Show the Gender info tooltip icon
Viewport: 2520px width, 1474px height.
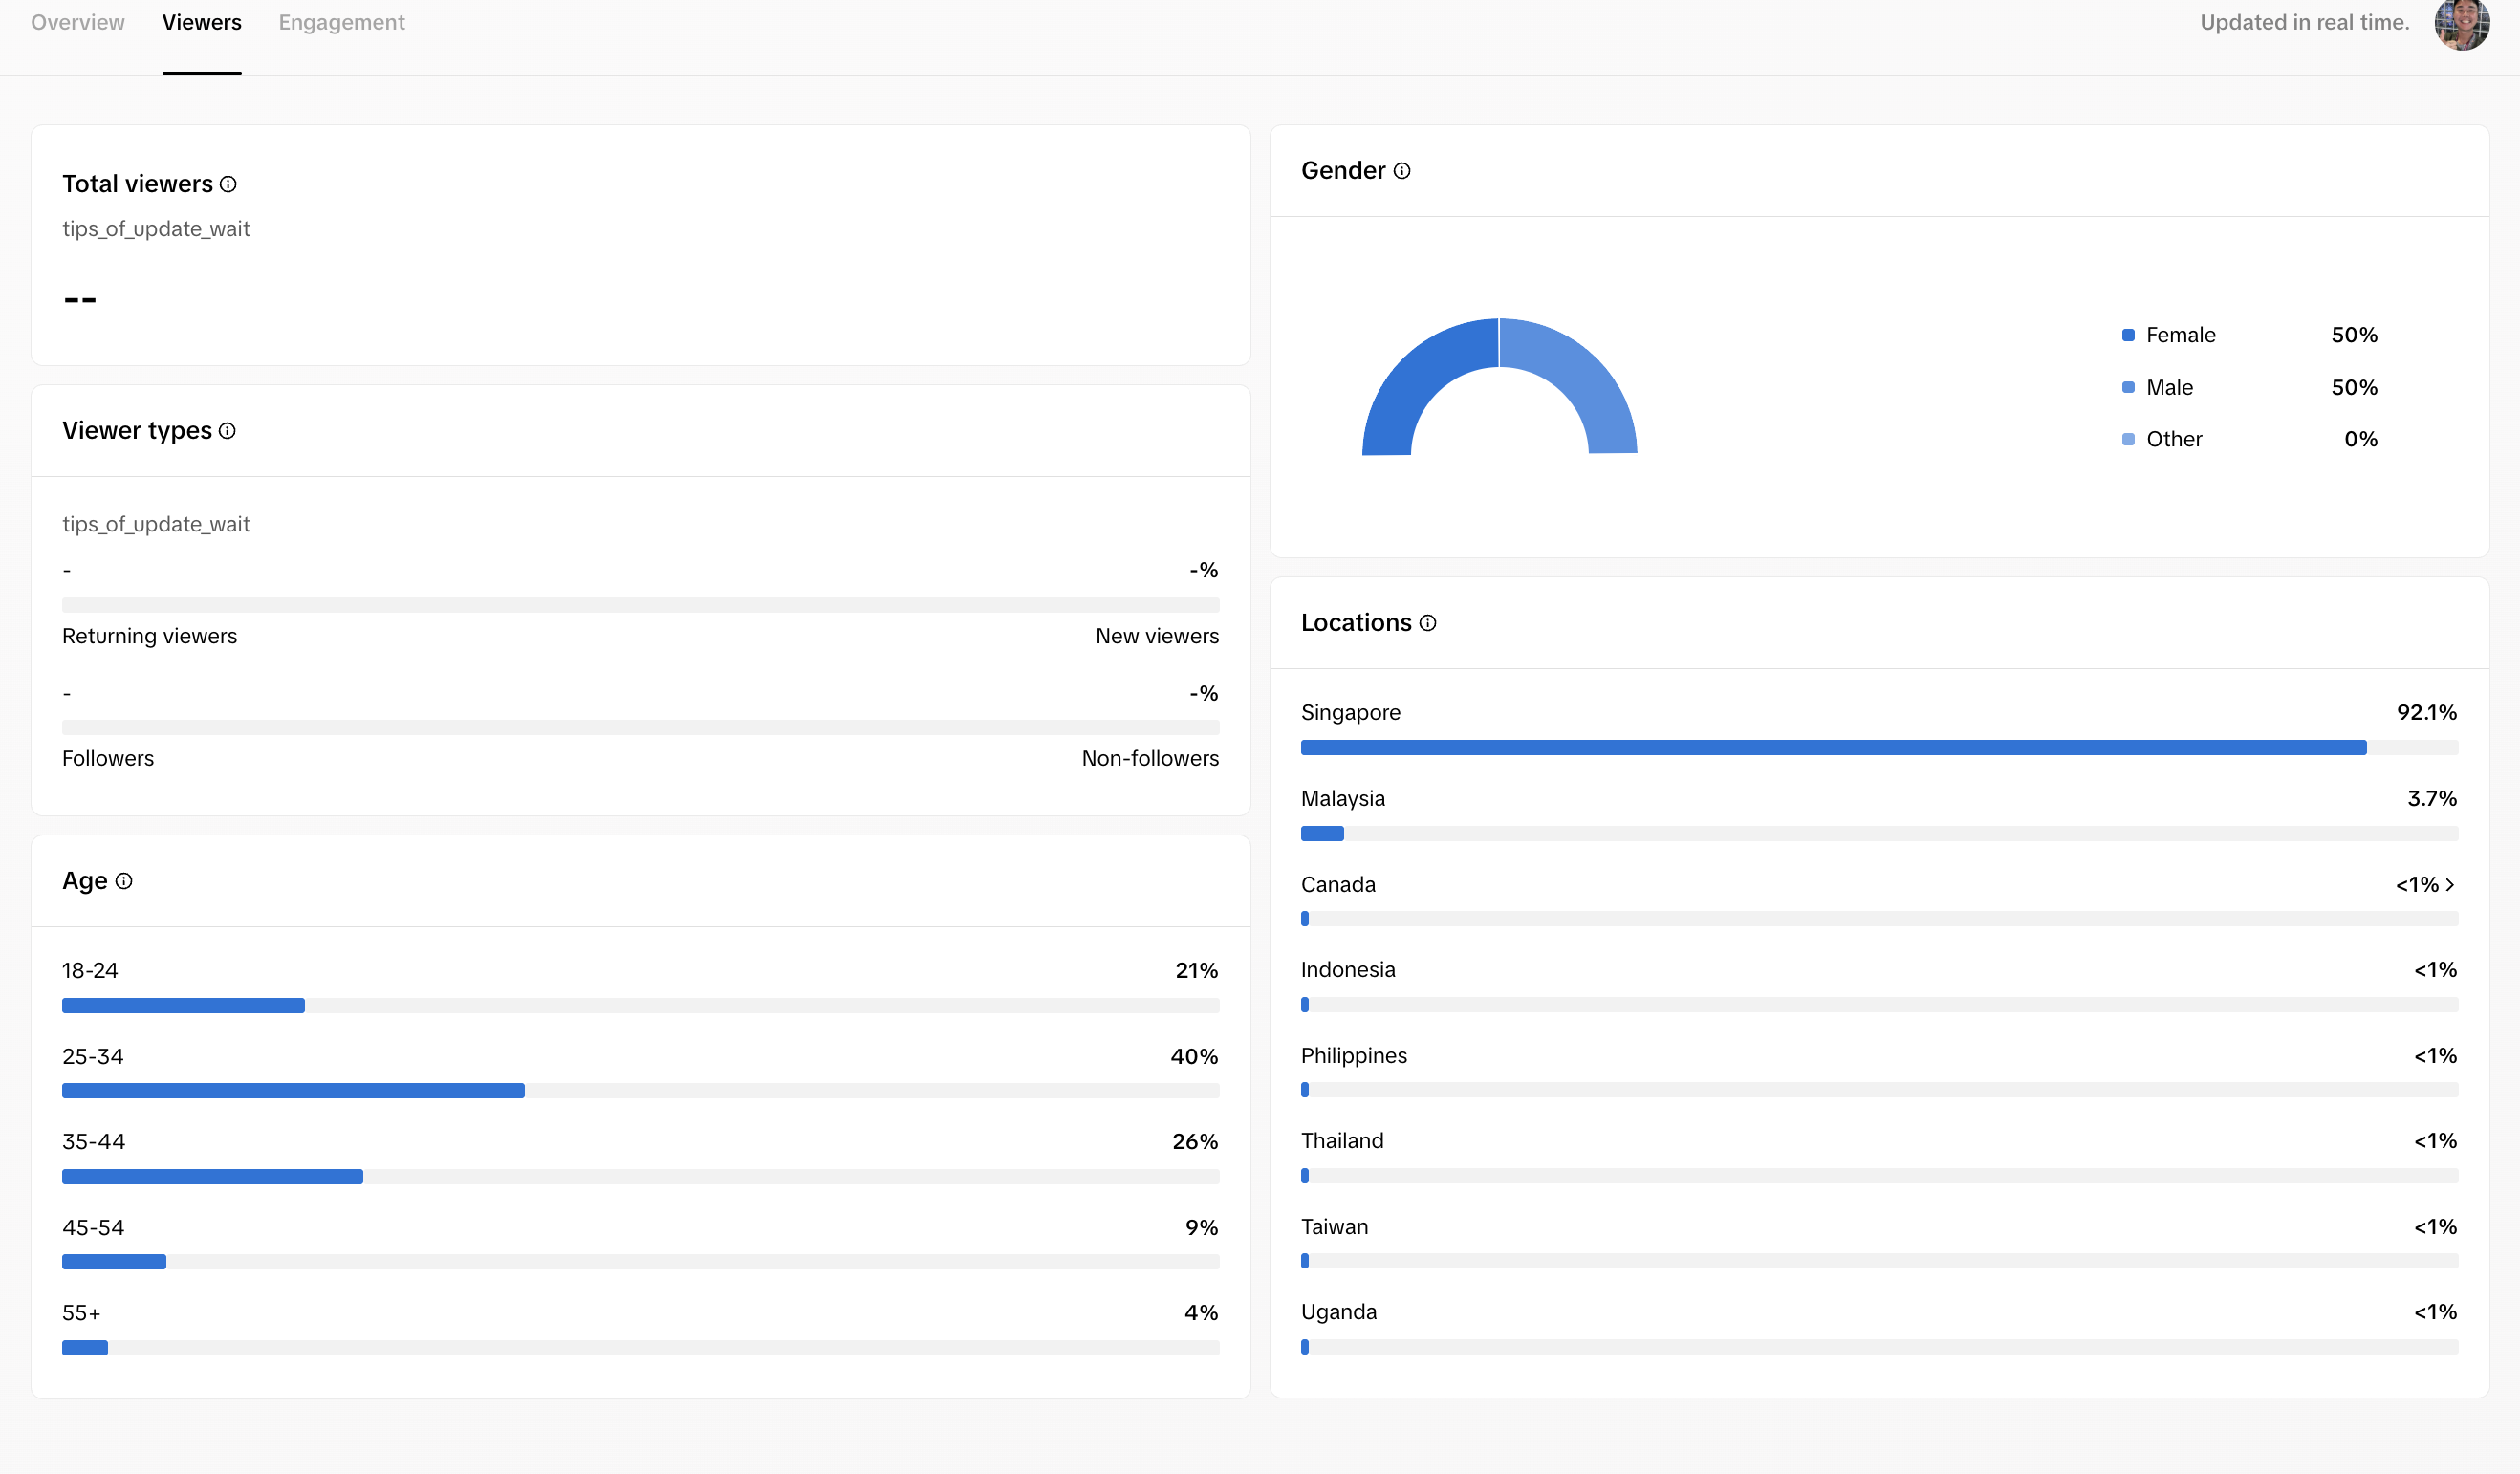click(x=1402, y=171)
